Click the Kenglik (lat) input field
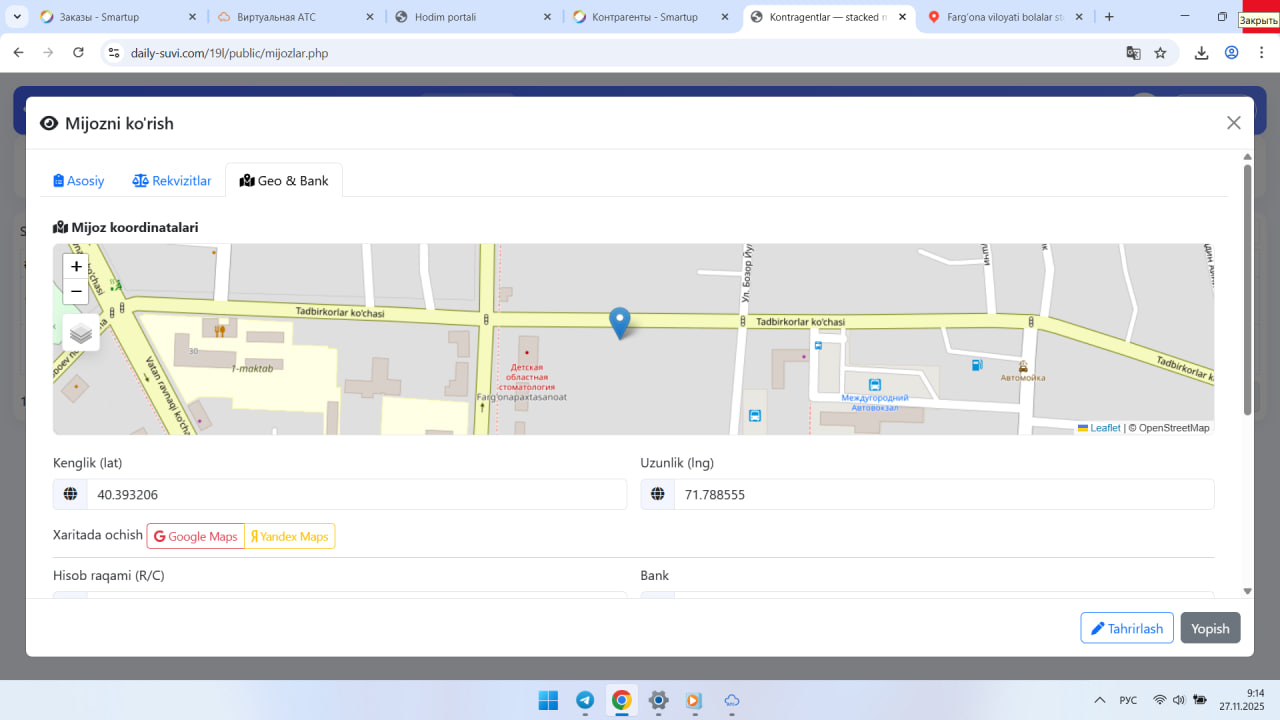1280x720 pixels. click(356, 495)
